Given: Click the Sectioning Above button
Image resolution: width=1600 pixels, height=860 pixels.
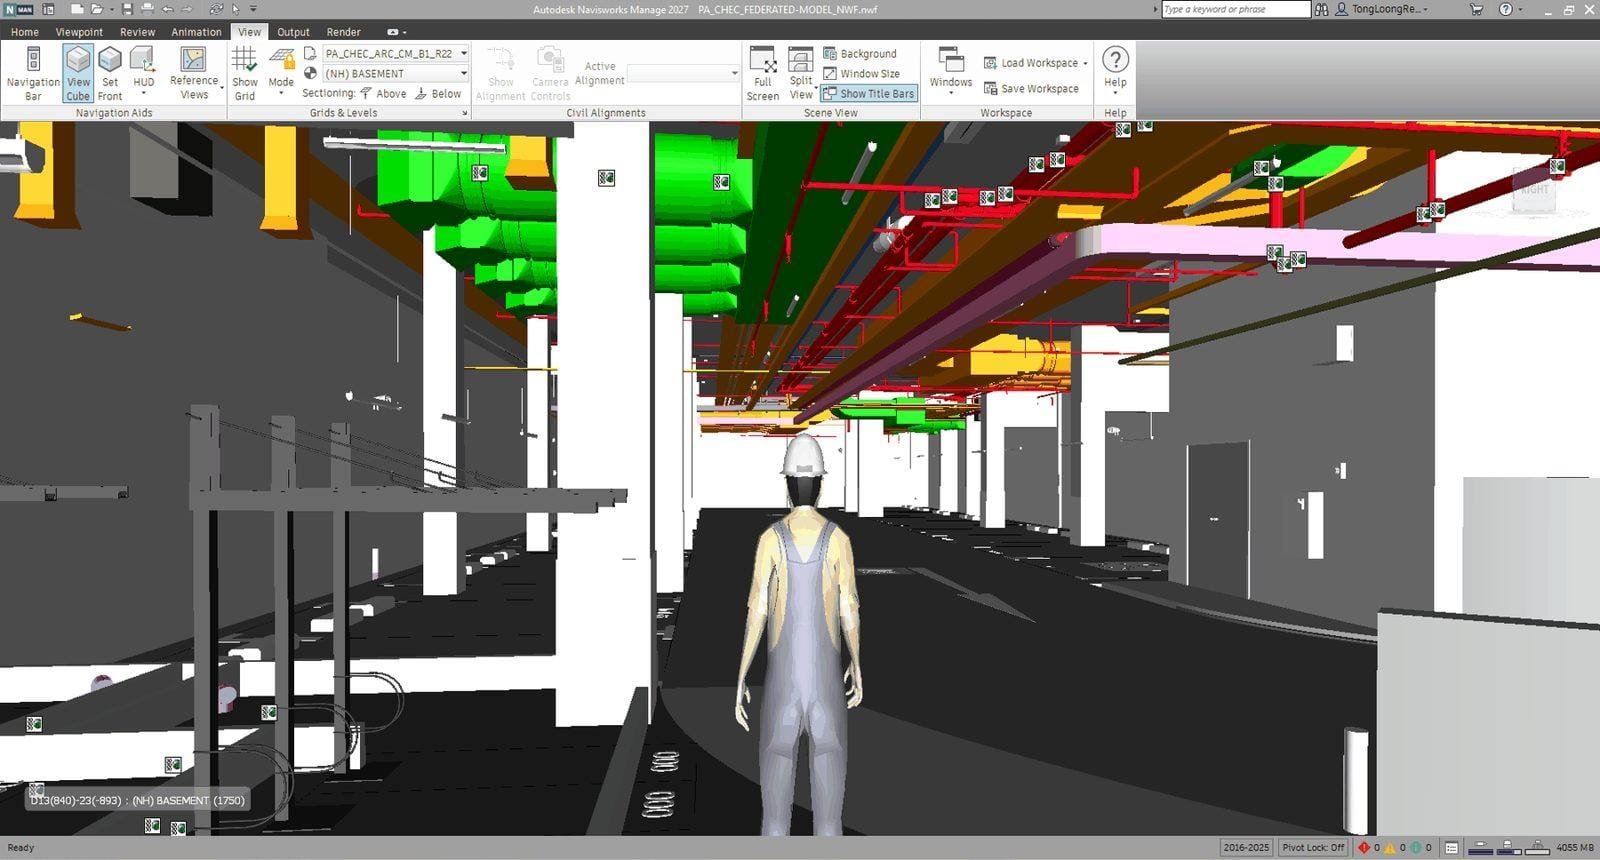Looking at the screenshot, I should tap(384, 93).
